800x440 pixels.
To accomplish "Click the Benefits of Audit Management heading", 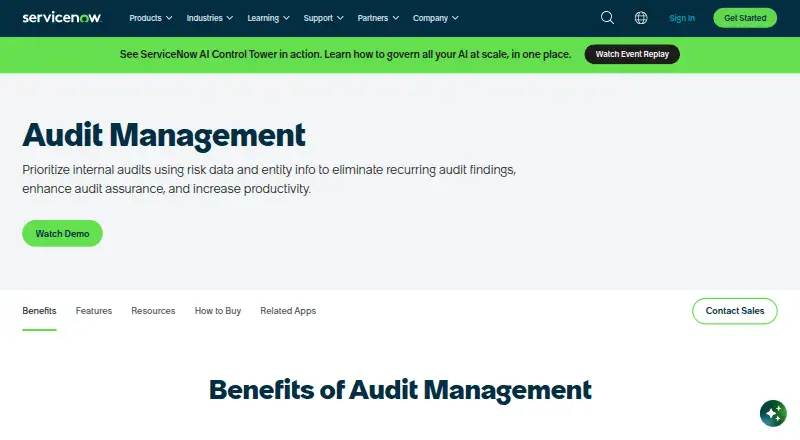I will click(x=400, y=390).
